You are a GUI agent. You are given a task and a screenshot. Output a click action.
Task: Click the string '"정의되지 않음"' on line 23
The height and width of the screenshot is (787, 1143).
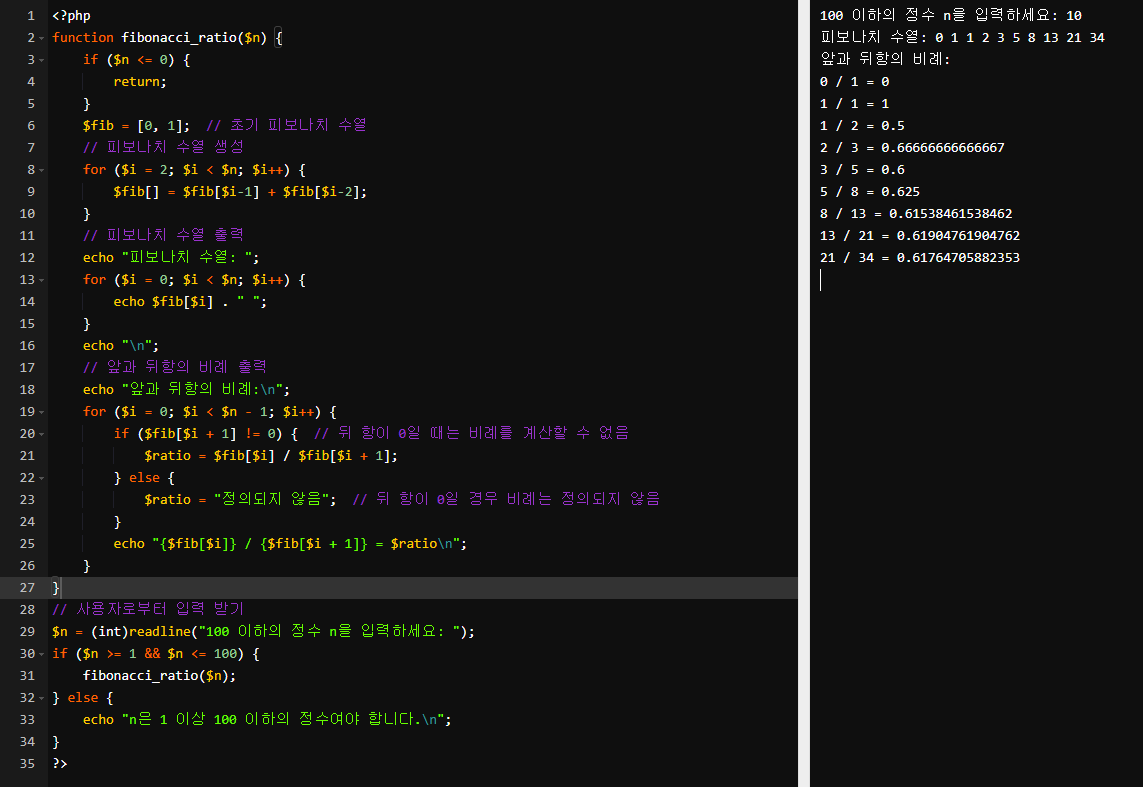(271, 499)
